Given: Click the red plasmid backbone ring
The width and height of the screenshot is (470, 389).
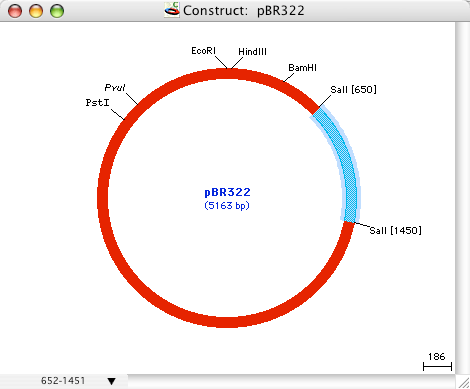Looking at the screenshot, I should pyautogui.click(x=102, y=197).
